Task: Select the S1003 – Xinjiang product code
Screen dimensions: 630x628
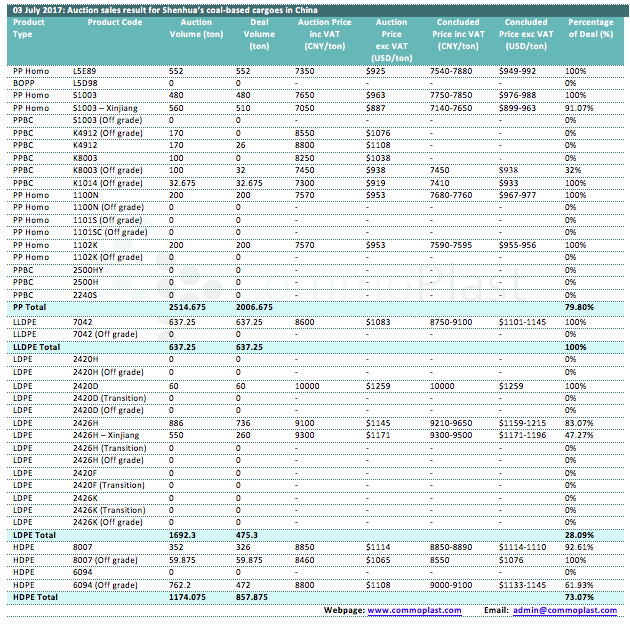Action: point(107,108)
